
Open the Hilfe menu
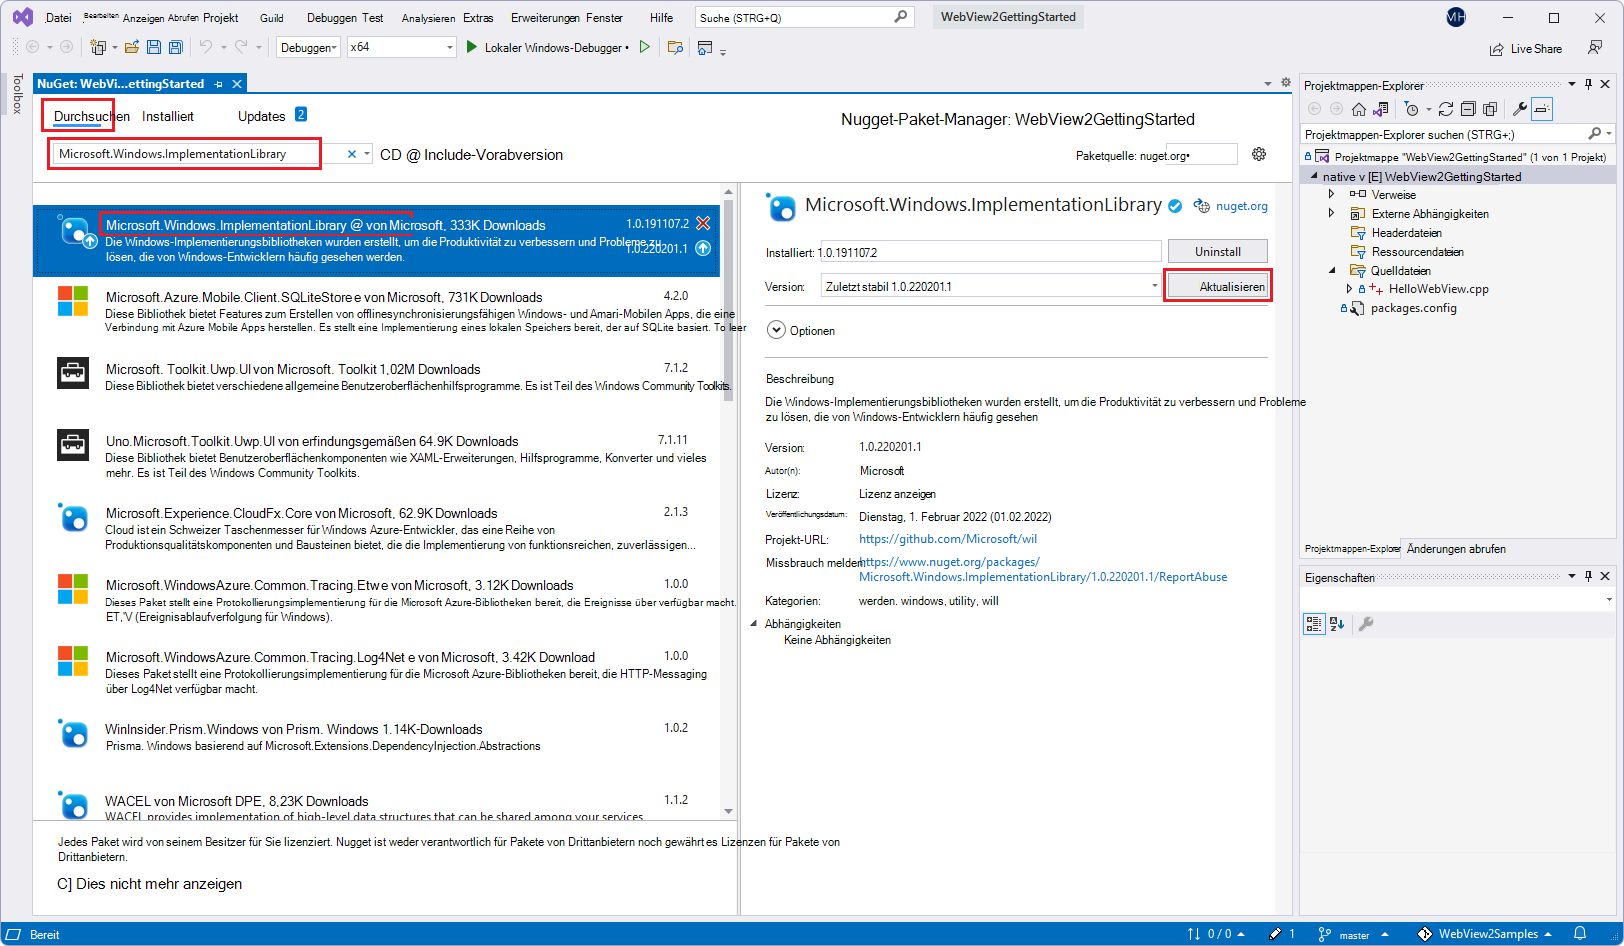(661, 18)
